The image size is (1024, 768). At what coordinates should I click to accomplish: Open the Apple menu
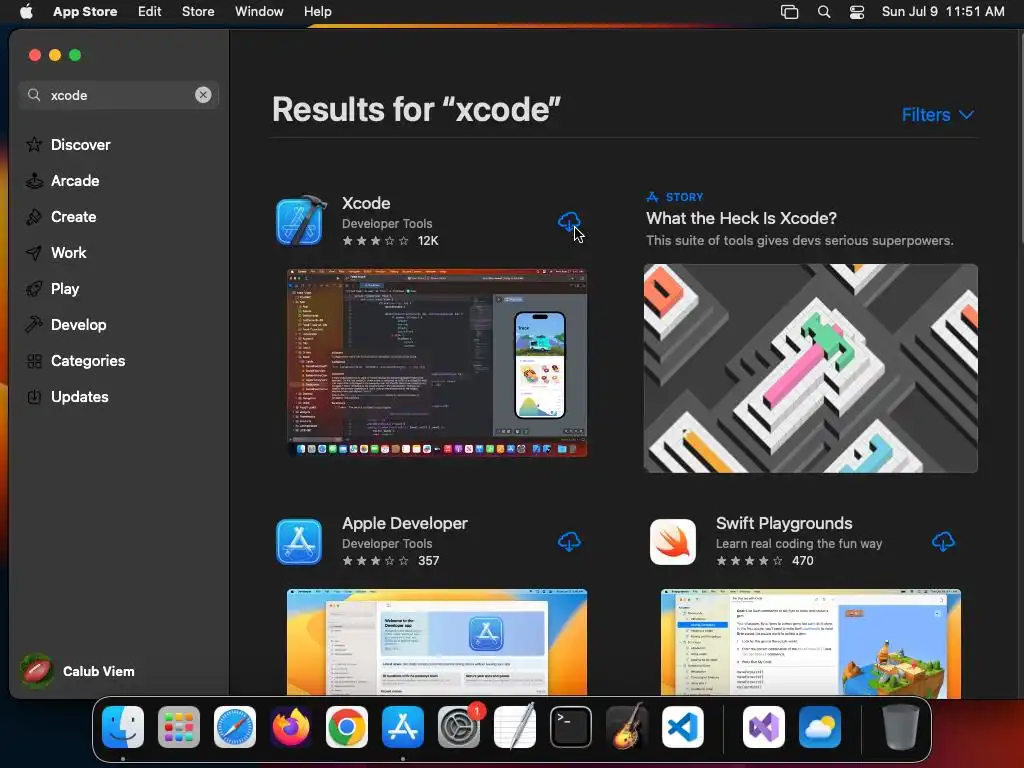tap(26, 12)
